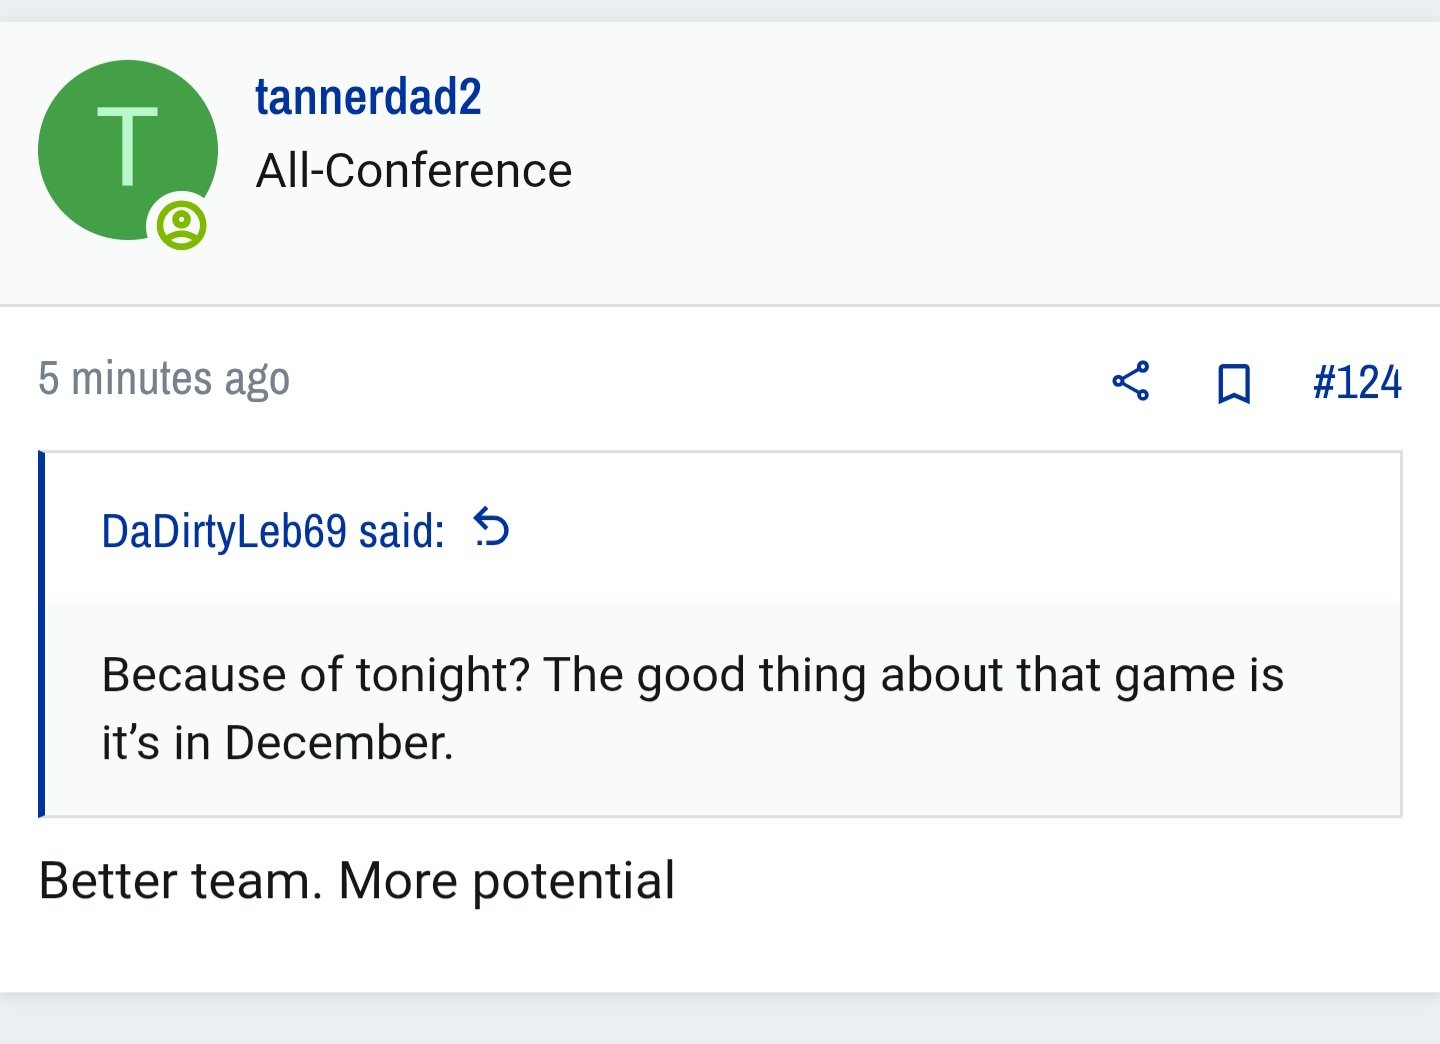Bookmark post #124
1440x1044 pixels.
pos(1234,383)
